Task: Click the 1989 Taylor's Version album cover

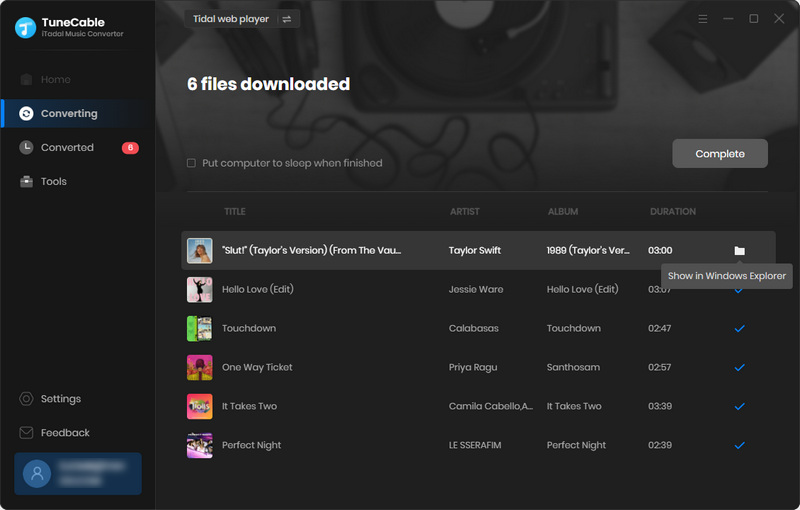Action: click(199, 250)
